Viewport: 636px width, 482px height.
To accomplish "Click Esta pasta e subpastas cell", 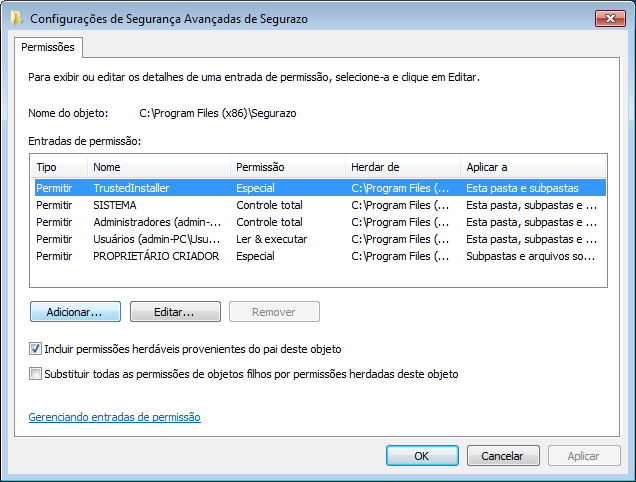I will (x=522, y=188).
